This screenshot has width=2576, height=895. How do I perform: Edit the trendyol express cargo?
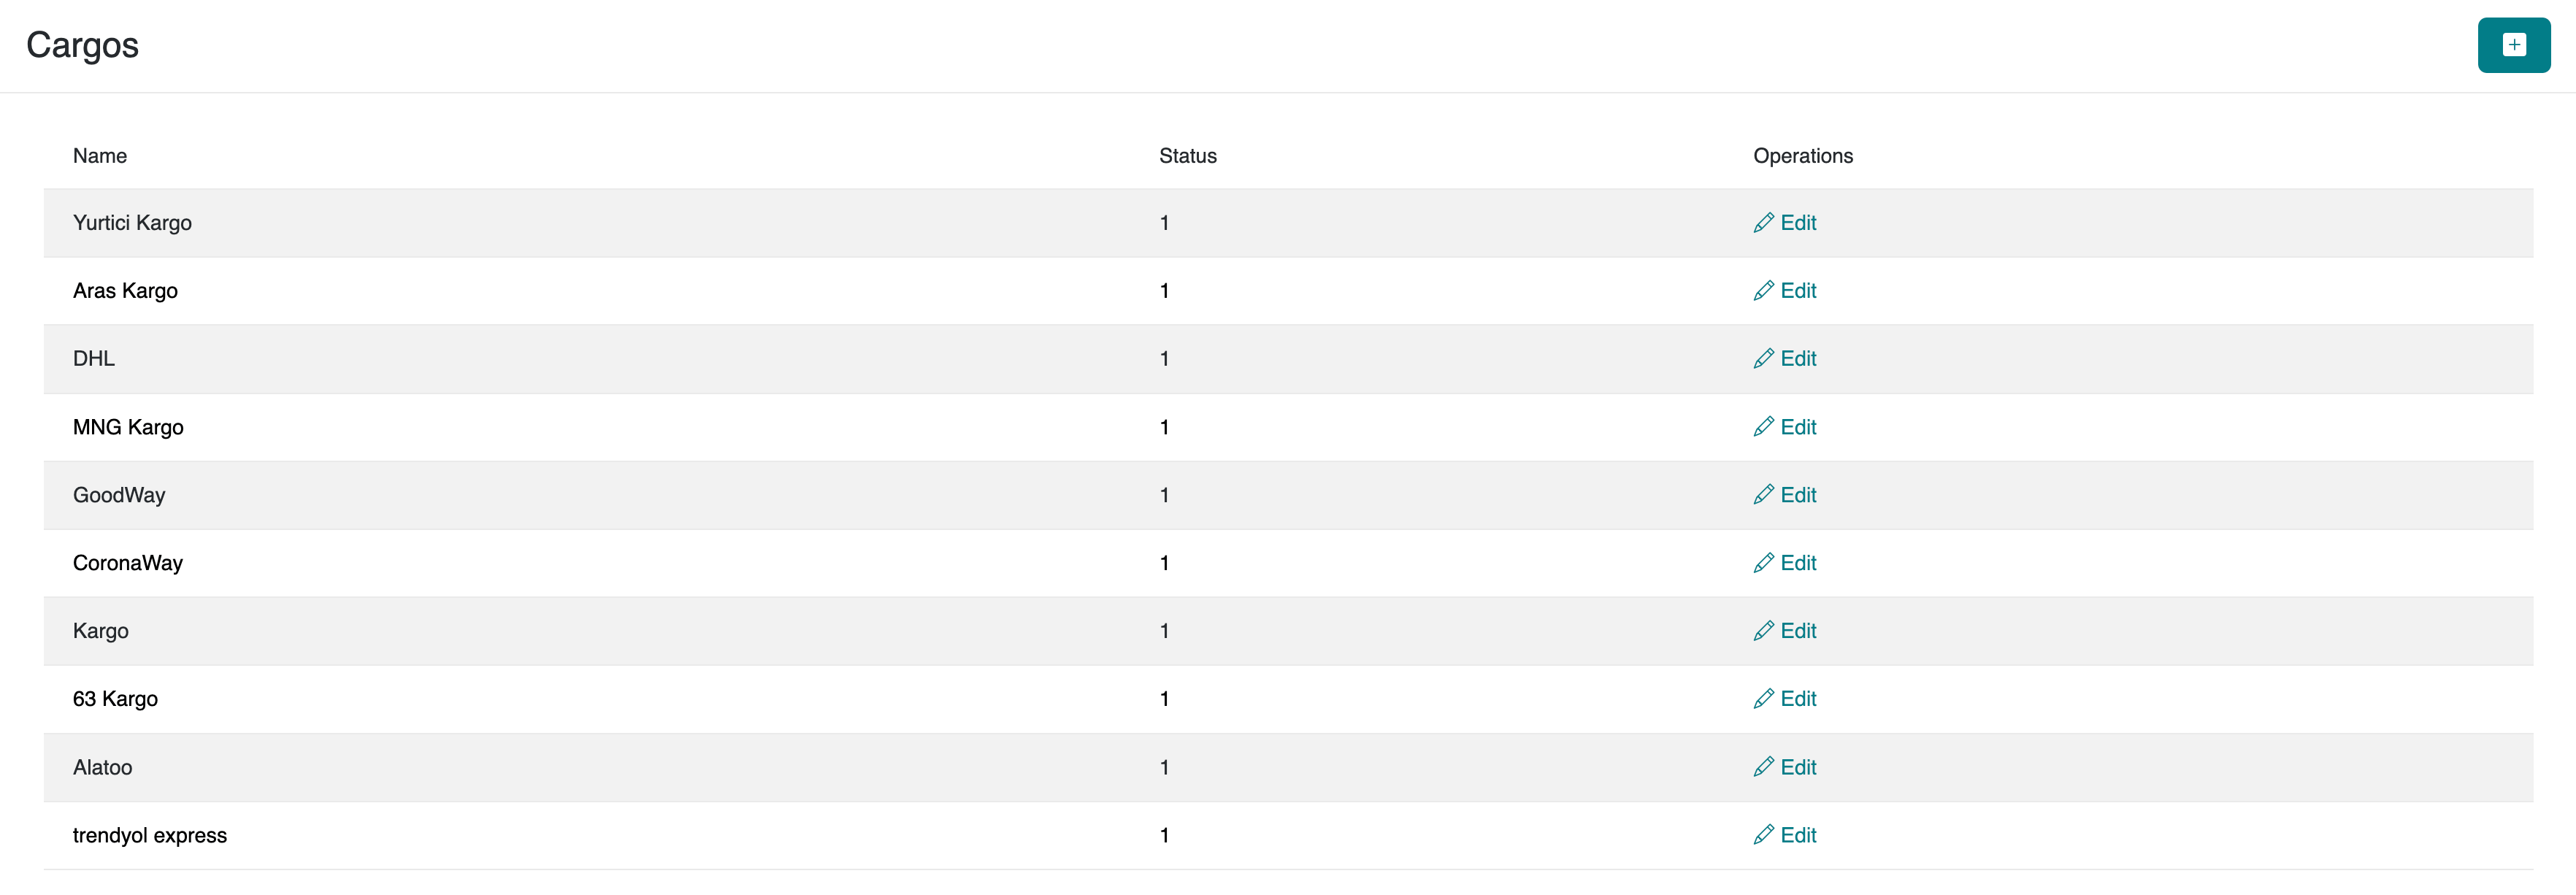[1797, 835]
